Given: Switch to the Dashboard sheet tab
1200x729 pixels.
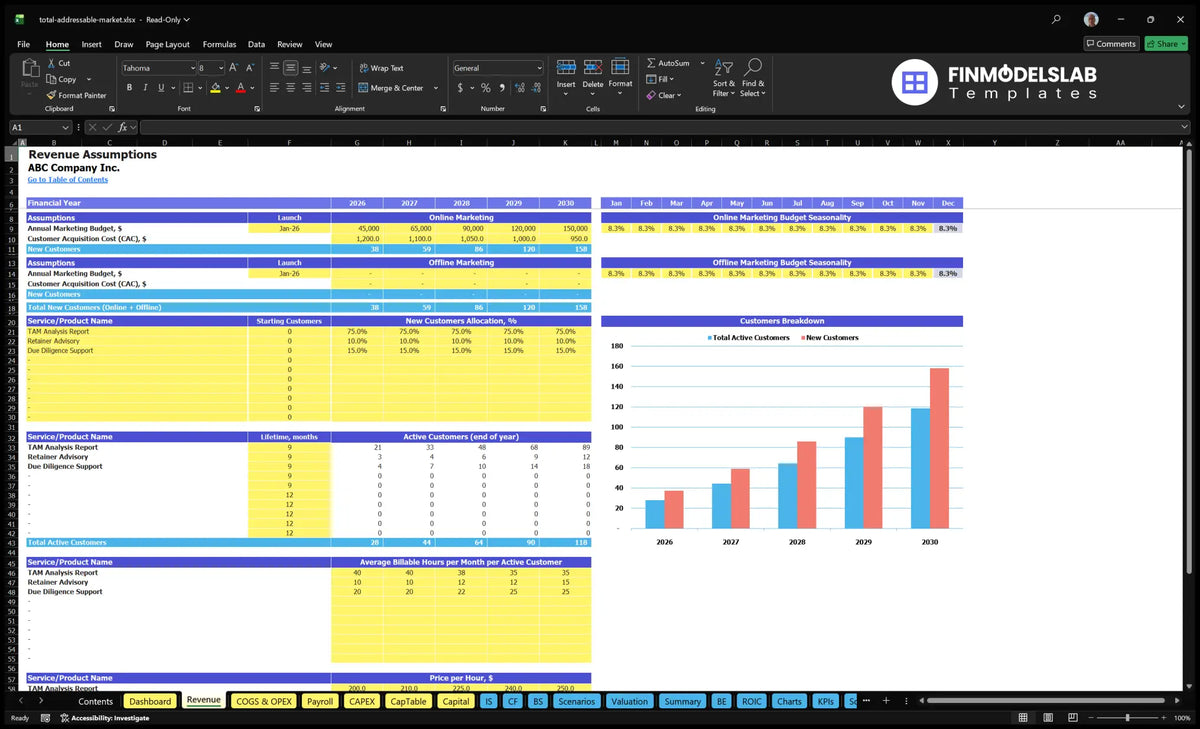Looking at the screenshot, I should click(150, 701).
